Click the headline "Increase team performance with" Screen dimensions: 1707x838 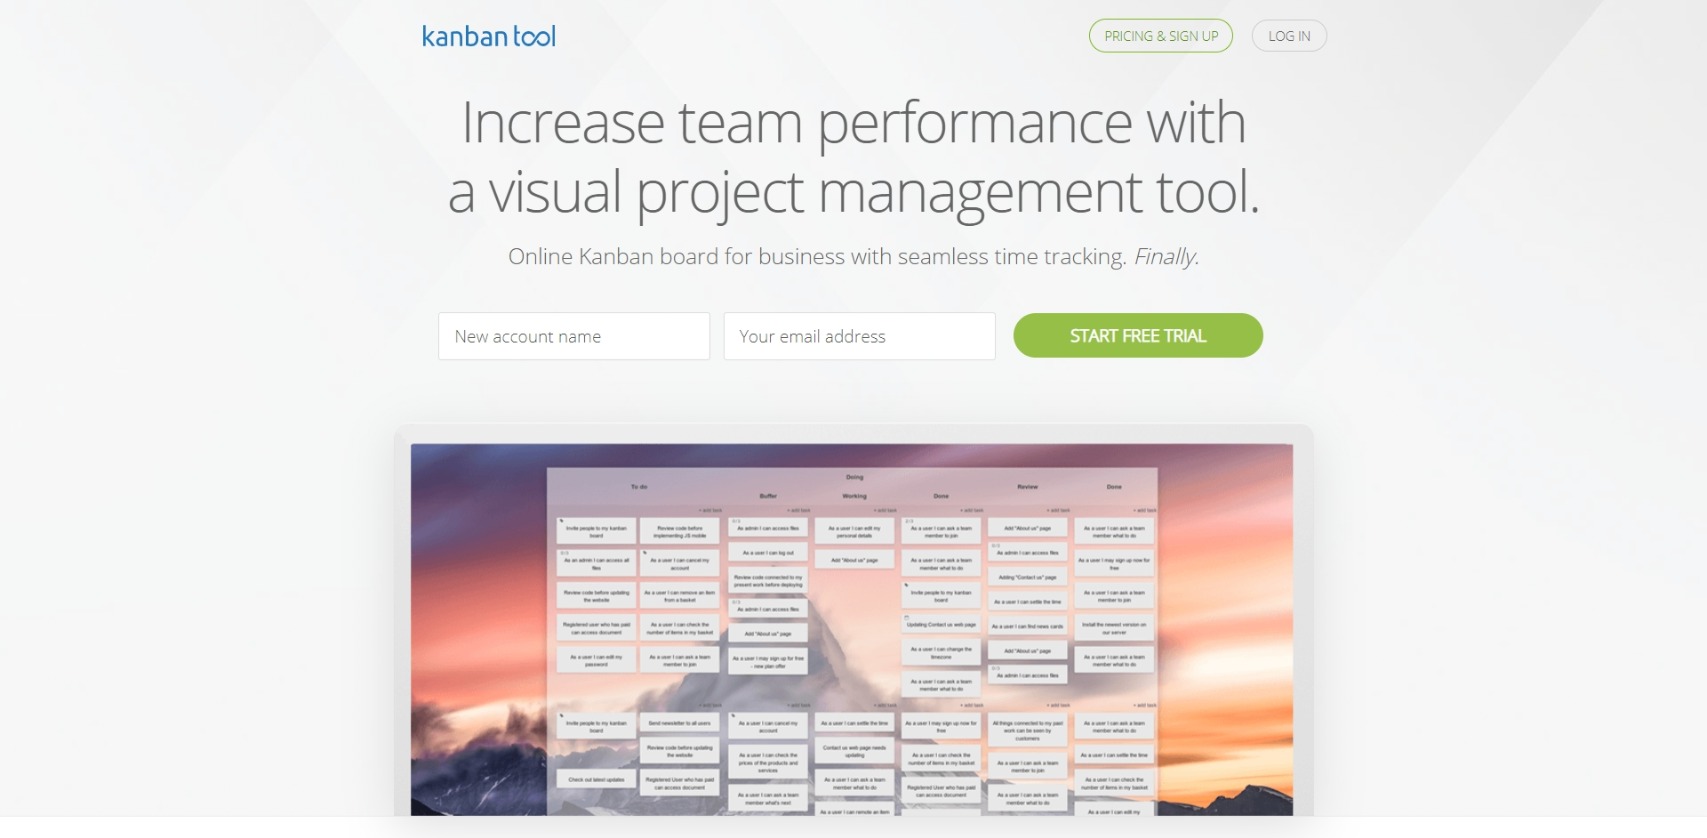[x=853, y=123]
